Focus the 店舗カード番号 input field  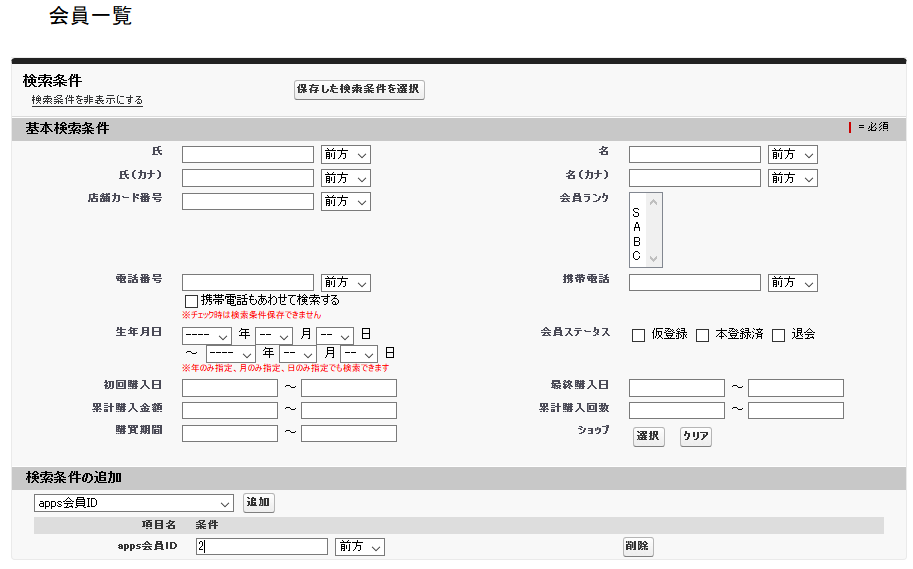pyautogui.click(x=247, y=202)
